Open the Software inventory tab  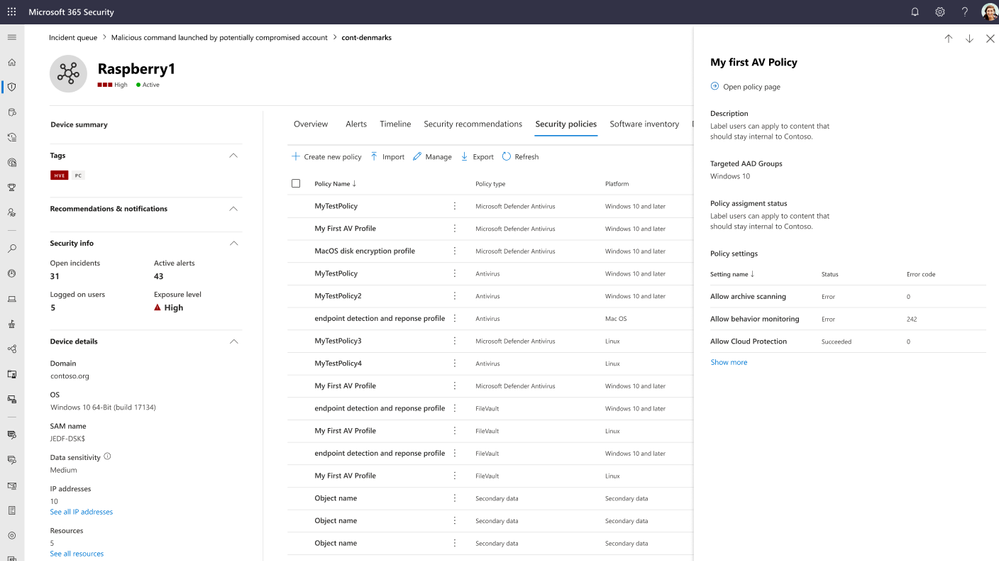click(x=644, y=124)
